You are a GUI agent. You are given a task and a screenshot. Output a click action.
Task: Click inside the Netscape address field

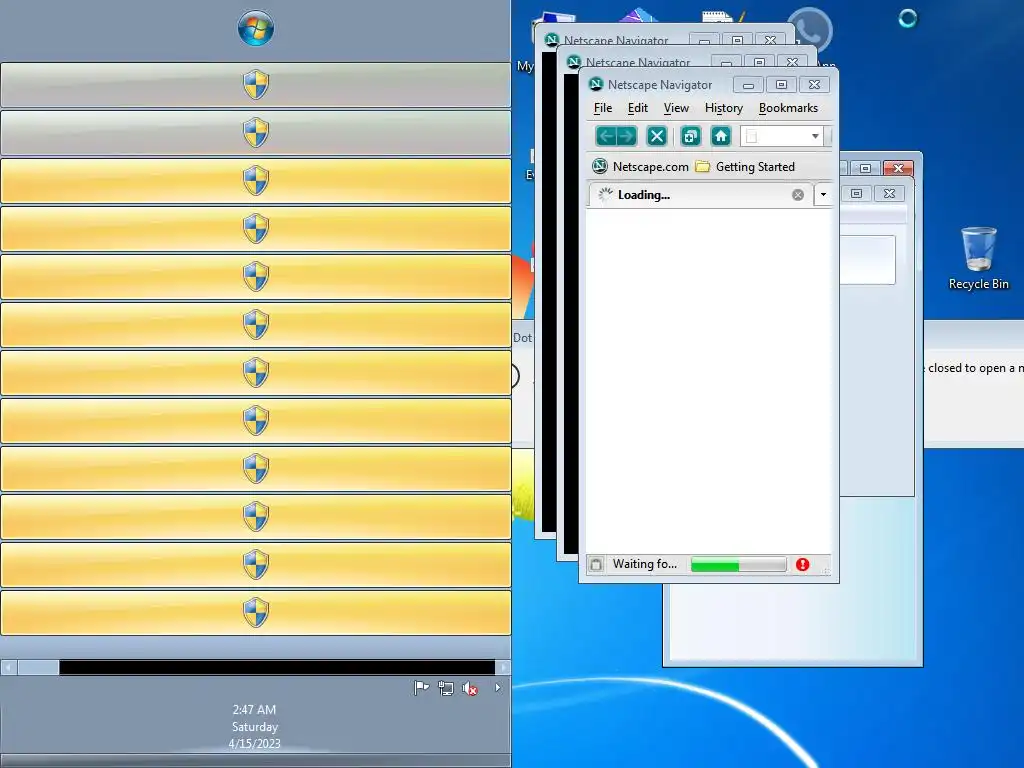(781, 136)
